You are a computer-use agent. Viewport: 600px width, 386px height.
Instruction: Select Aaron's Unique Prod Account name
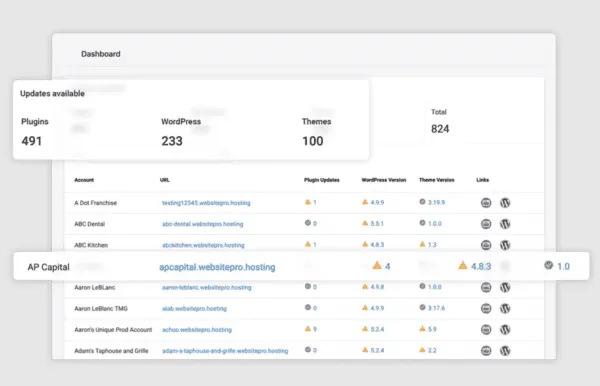[x=113, y=329]
